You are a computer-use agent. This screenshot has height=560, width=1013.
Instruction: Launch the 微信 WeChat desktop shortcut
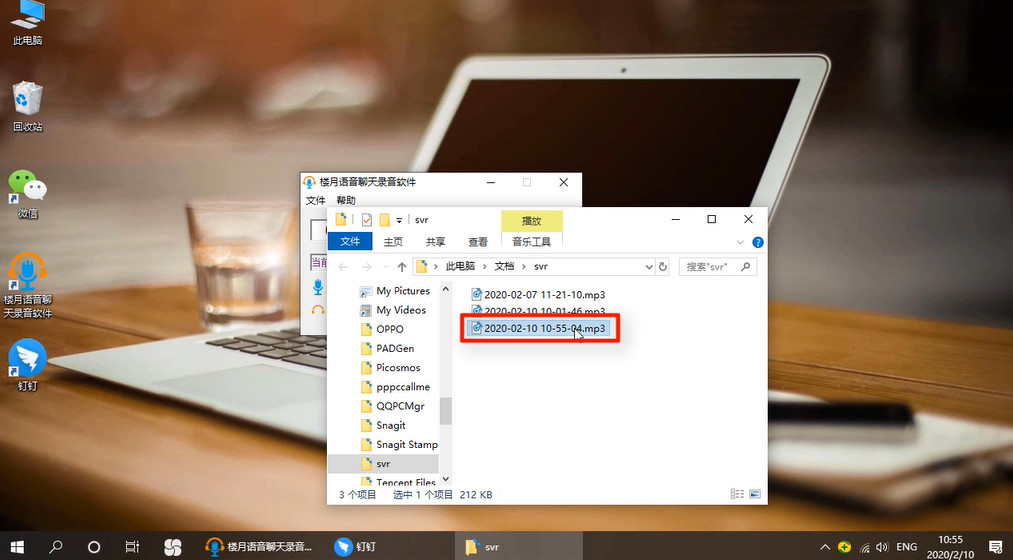click(27, 194)
